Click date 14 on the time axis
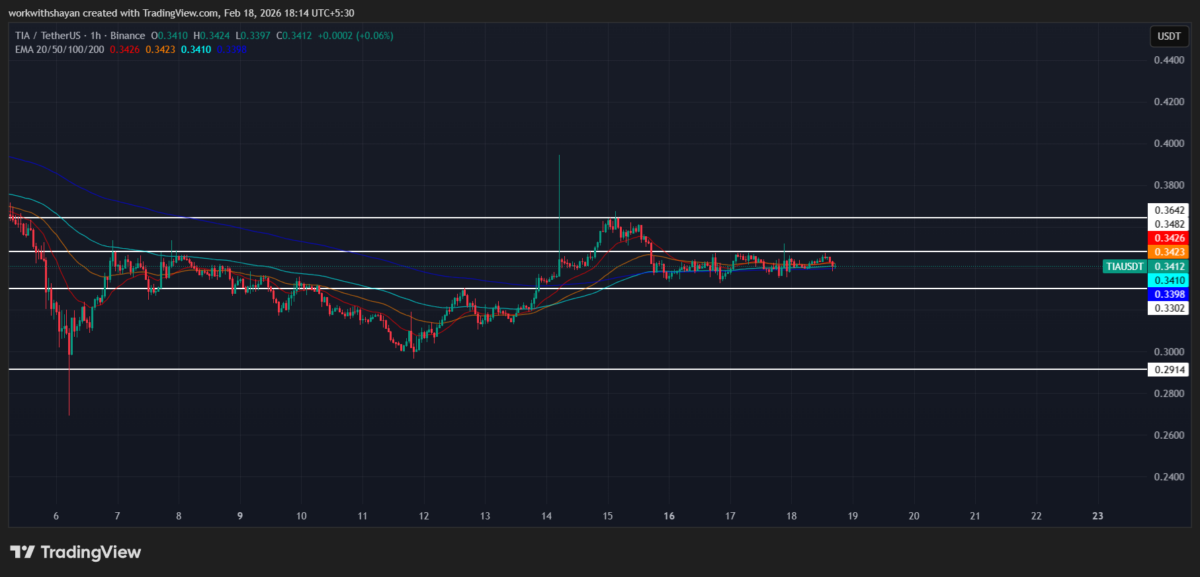 (x=547, y=516)
